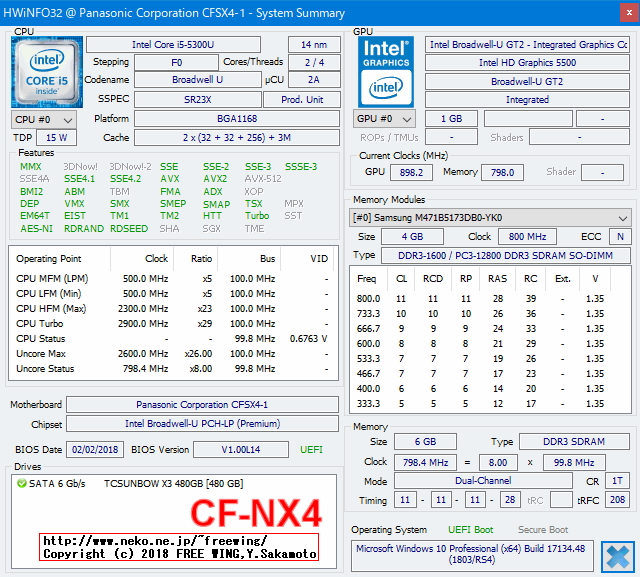Click the GPU Memory clock 798.0 value

(x=502, y=172)
